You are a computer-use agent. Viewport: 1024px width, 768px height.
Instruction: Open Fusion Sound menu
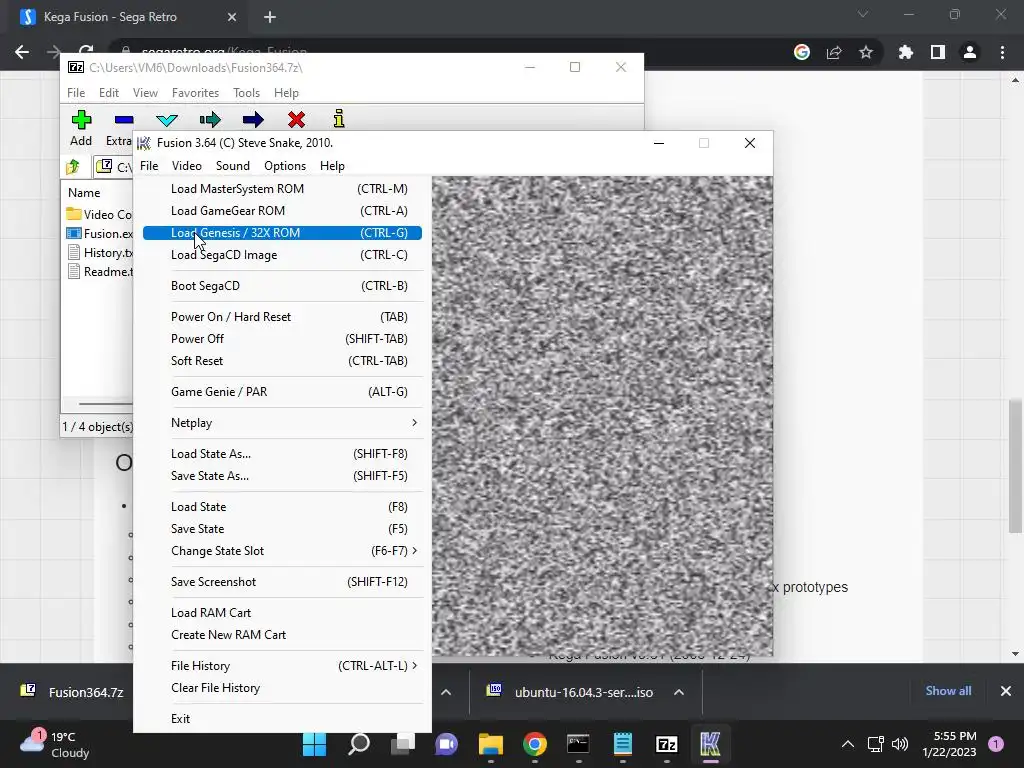click(x=232, y=166)
